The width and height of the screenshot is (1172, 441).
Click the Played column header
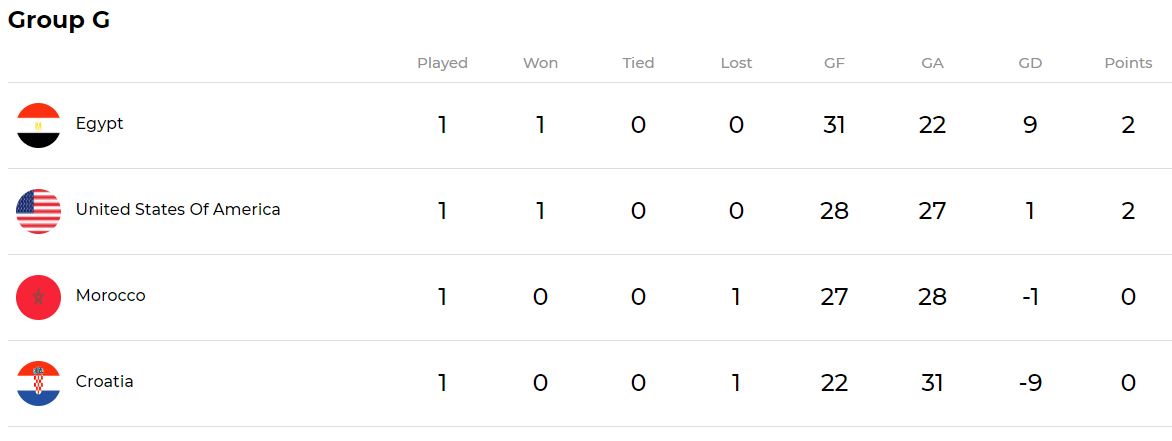coord(442,63)
